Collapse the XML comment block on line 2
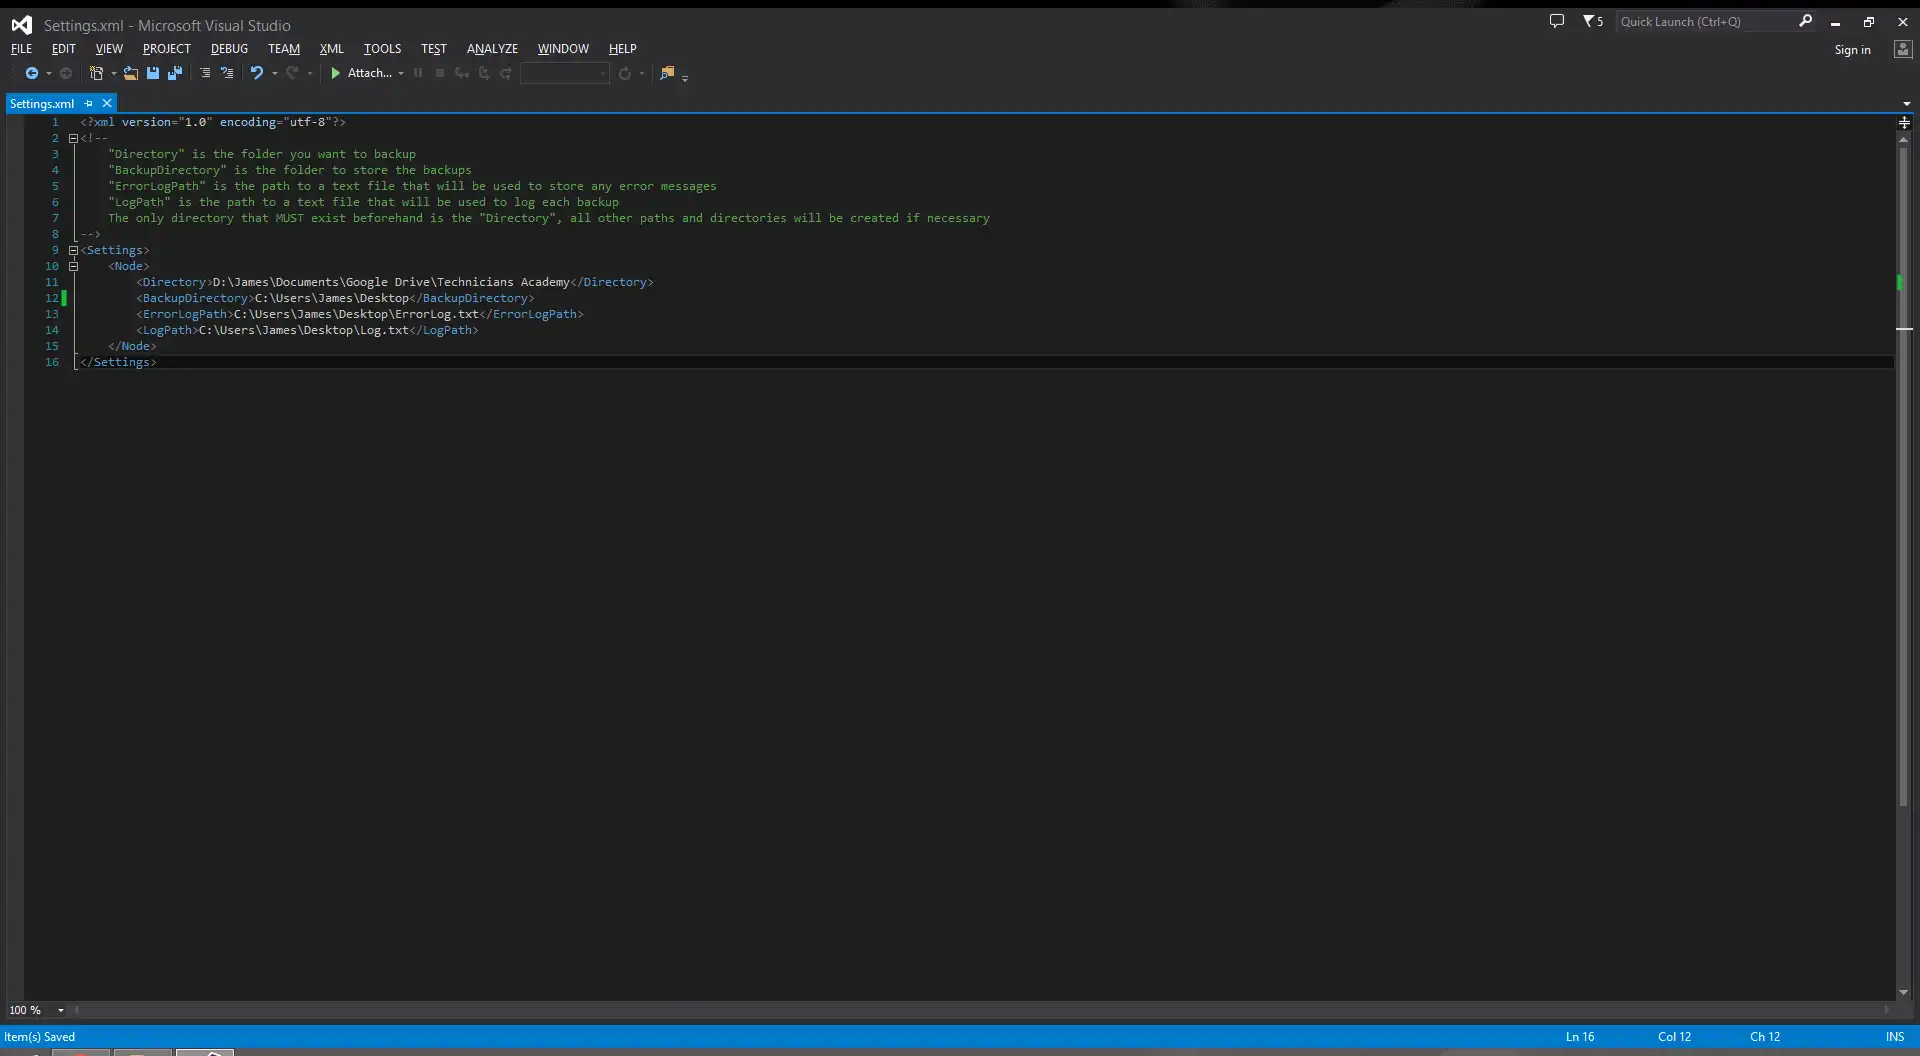The width and height of the screenshot is (1920, 1056). [x=73, y=138]
